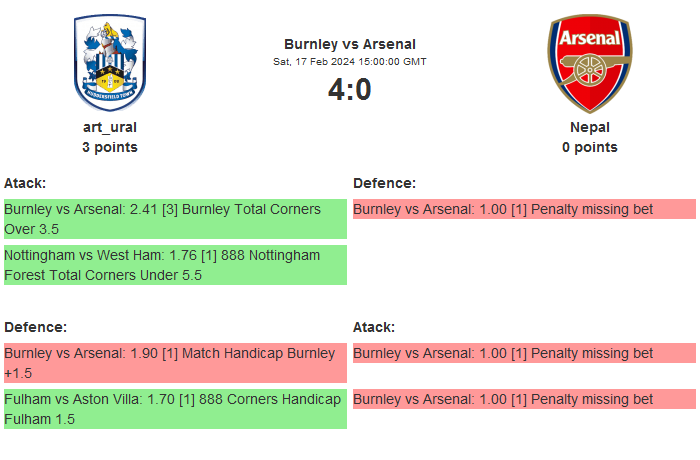This screenshot has width=700, height=460.
Task: Click the Atack heading under art_ural
Action: pos(25,183)
